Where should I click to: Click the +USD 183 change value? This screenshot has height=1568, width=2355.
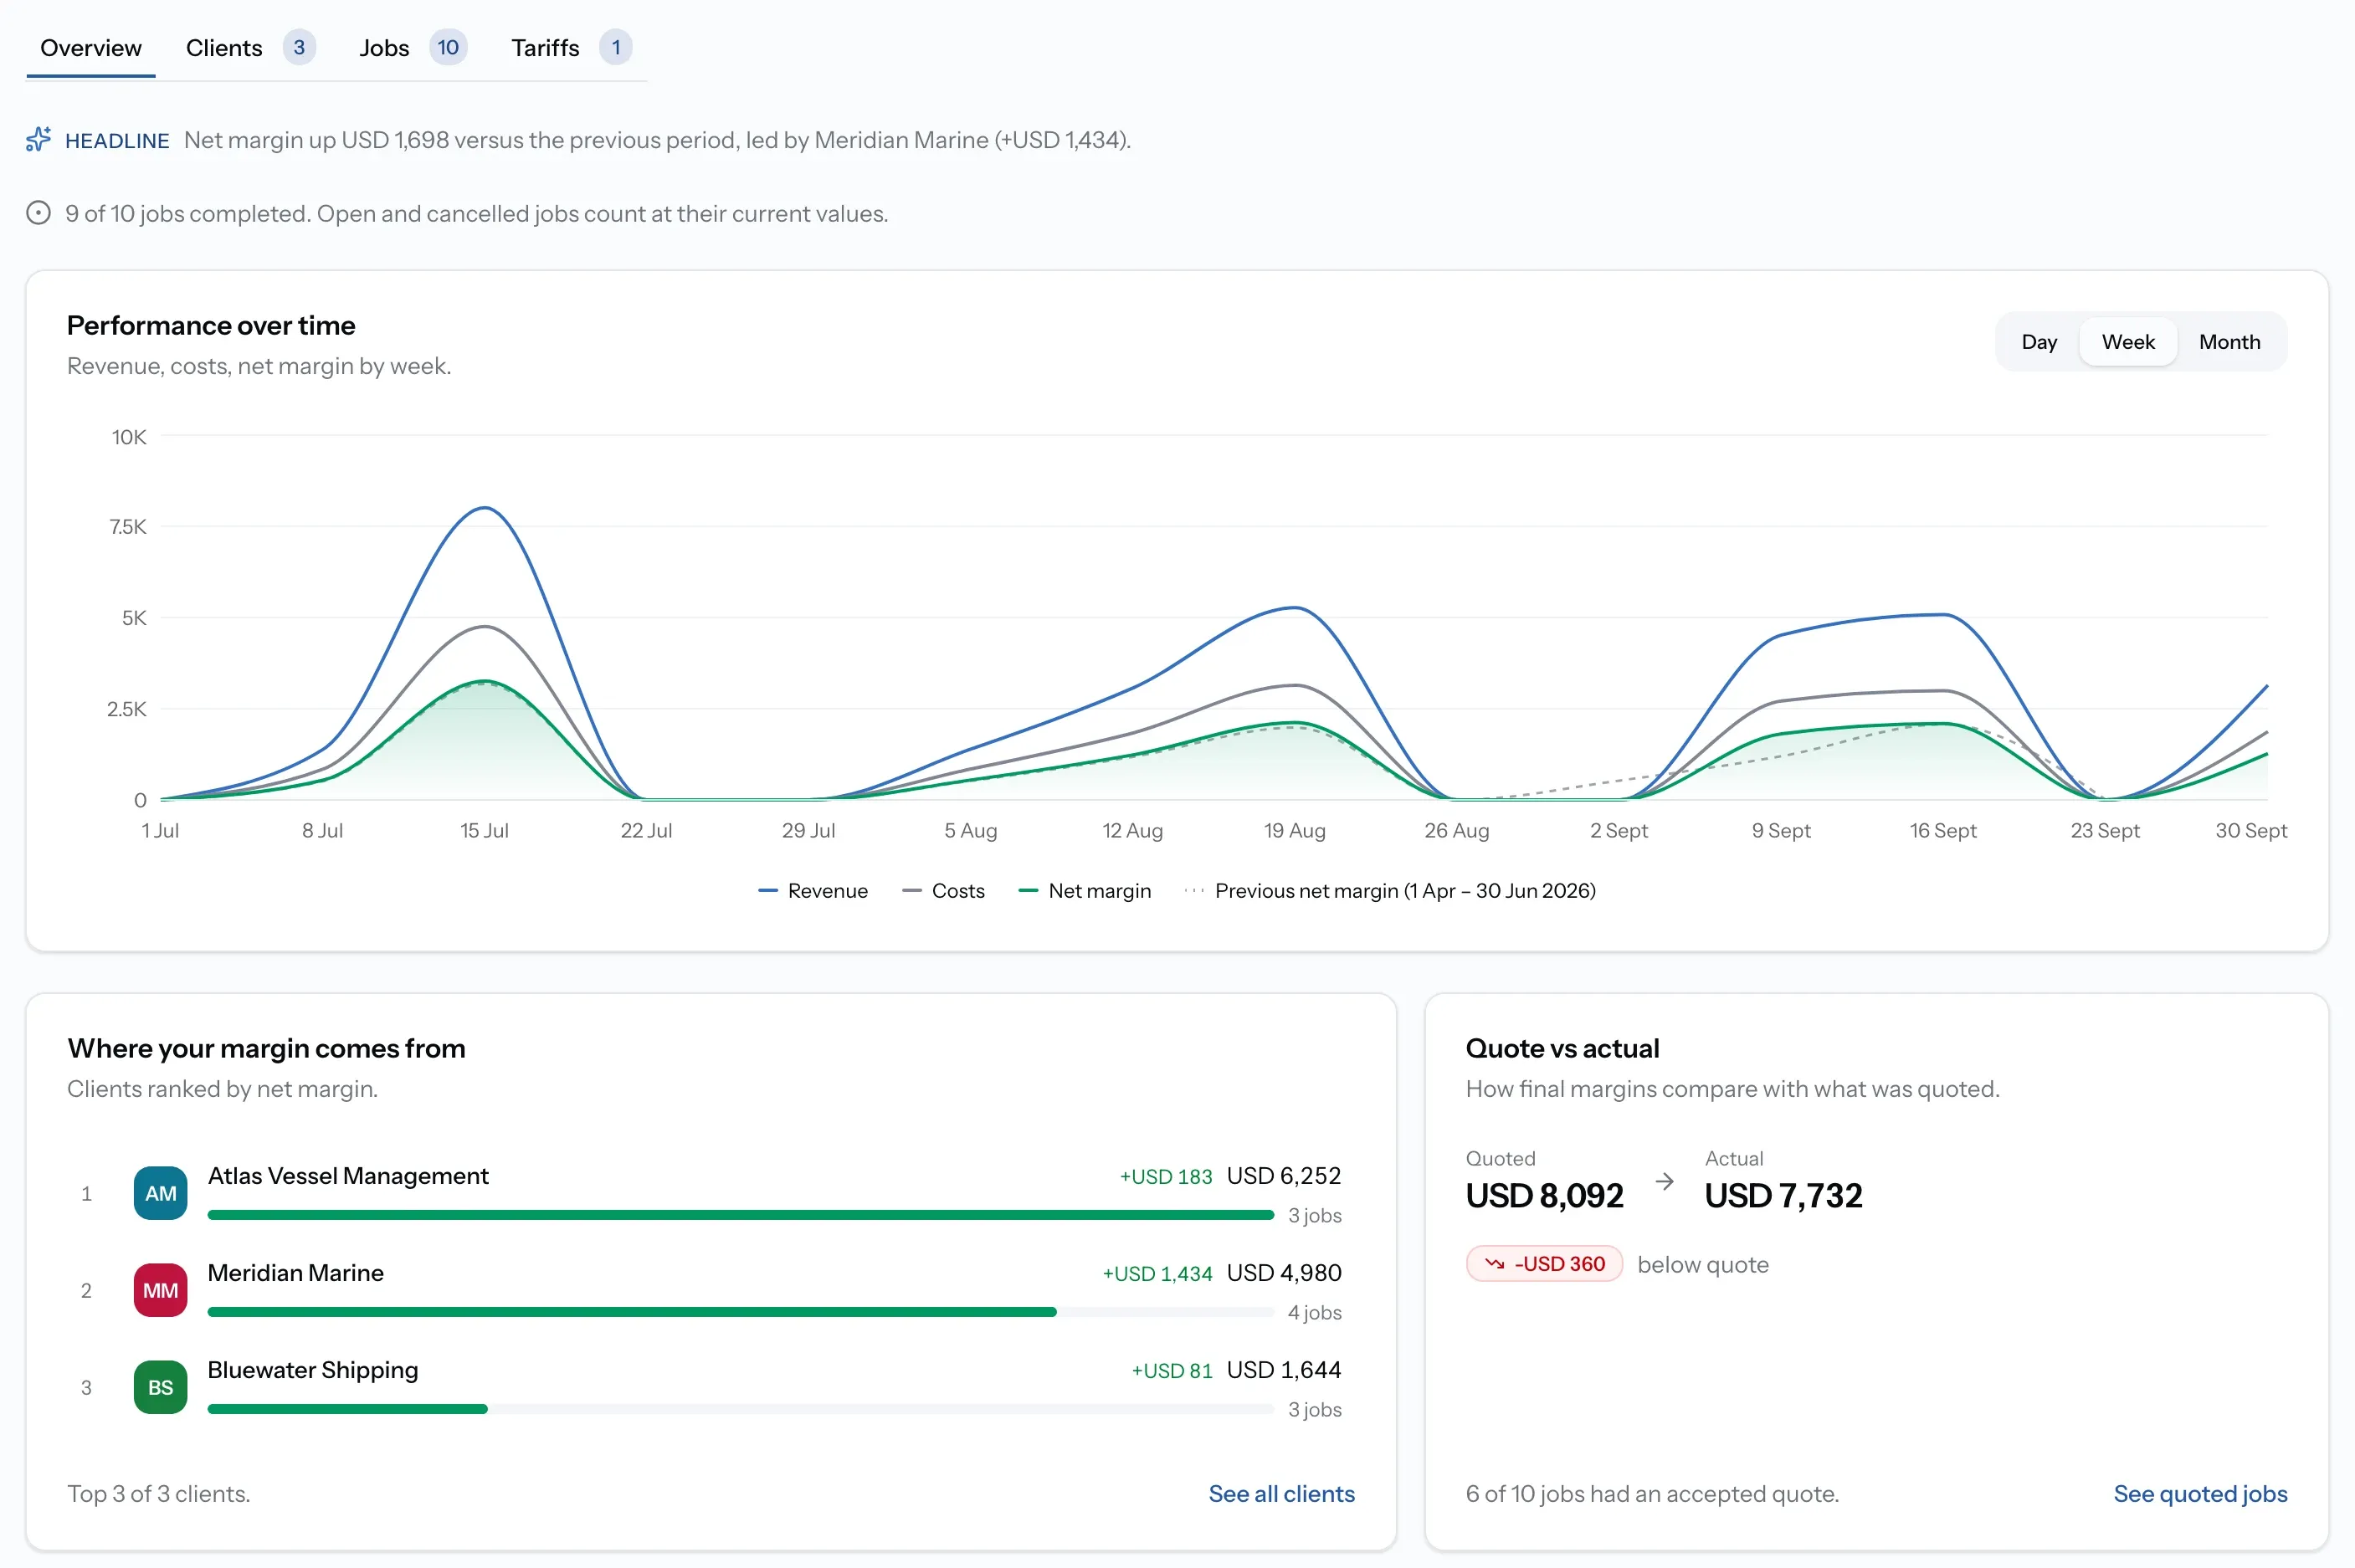(1166, 1177)
